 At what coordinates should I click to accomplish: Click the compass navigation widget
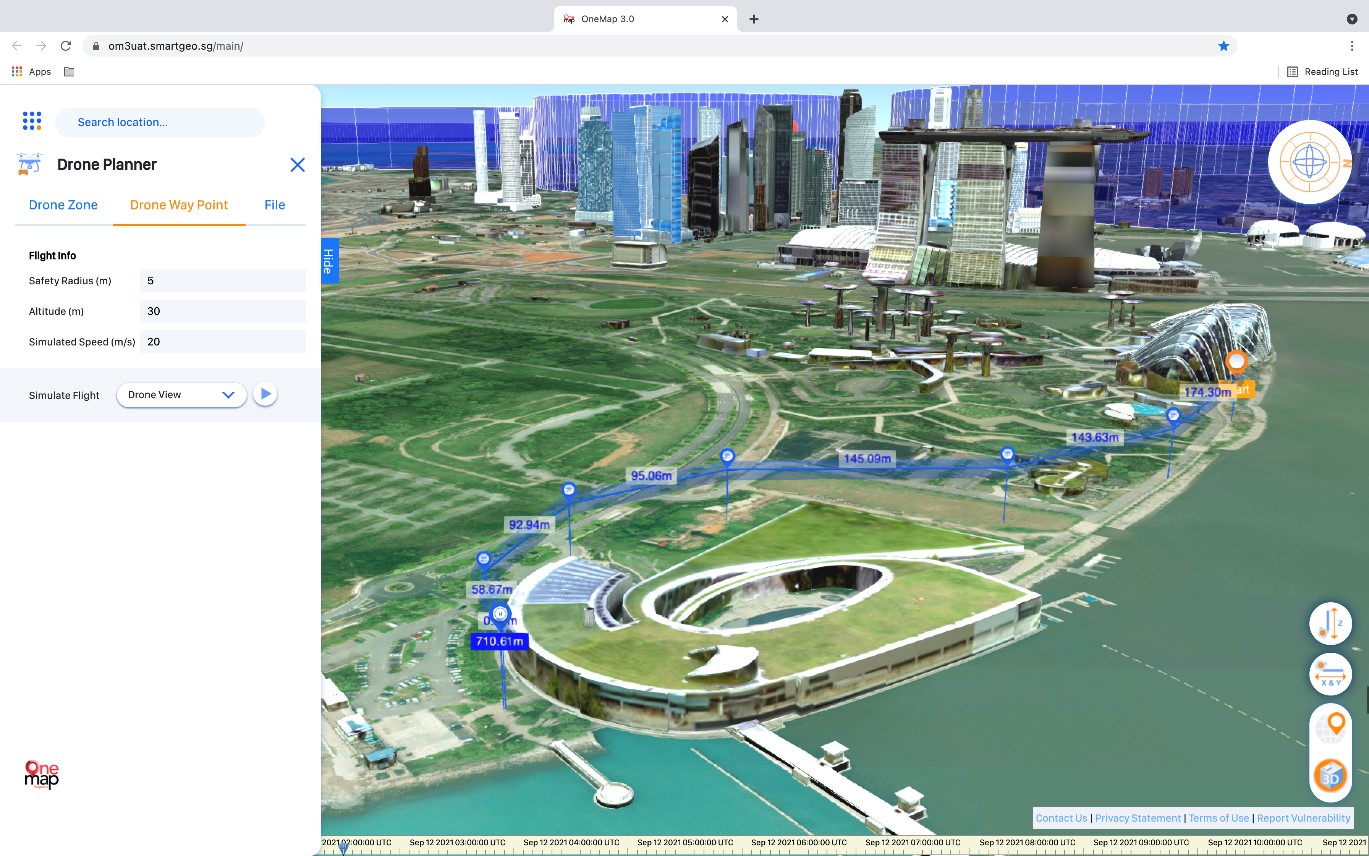click(1309, 161)
